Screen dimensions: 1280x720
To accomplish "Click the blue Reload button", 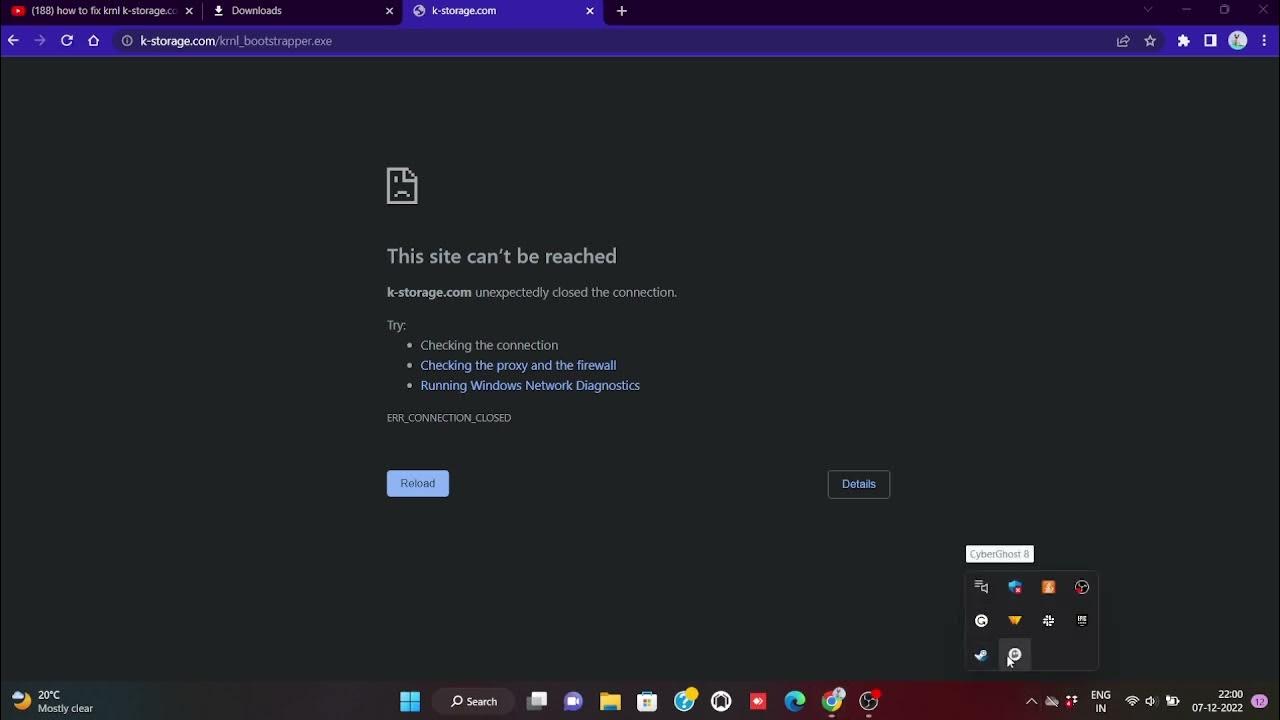I will tap(418, 483).
